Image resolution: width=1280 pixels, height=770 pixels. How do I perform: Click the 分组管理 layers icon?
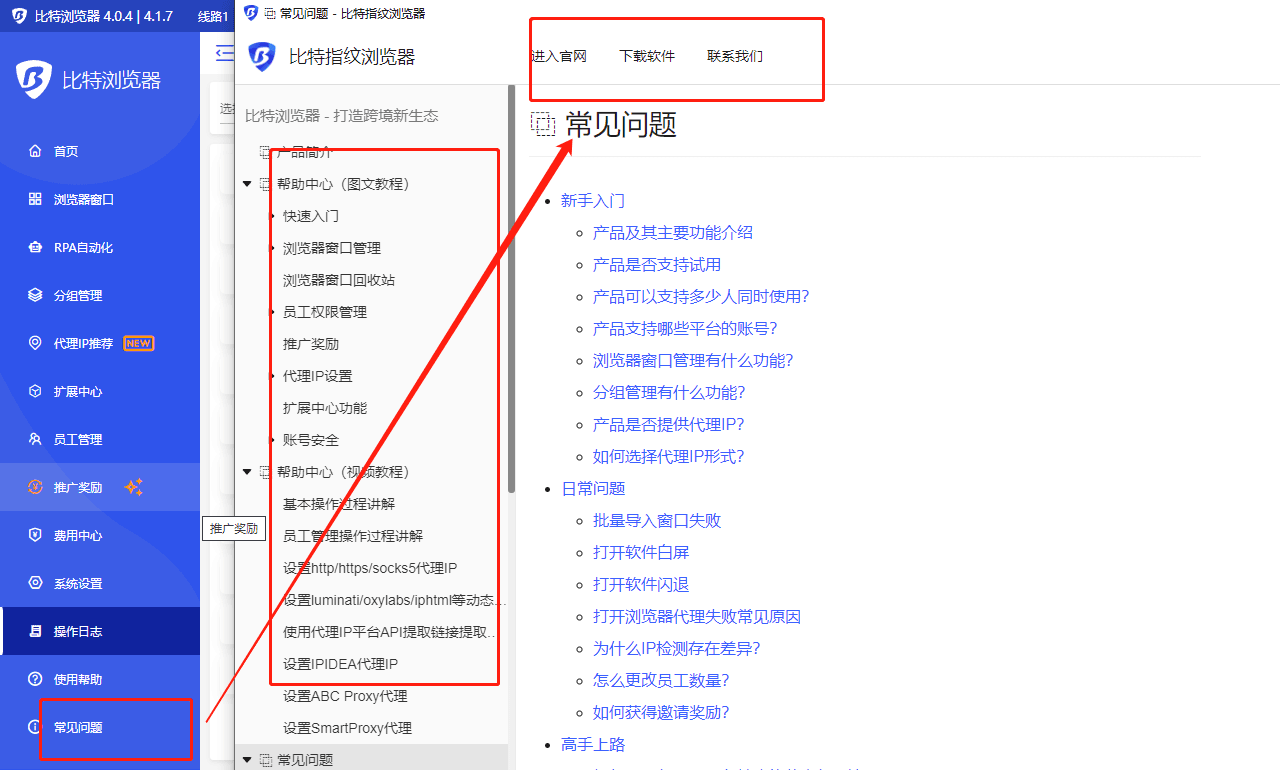point(35,295)
